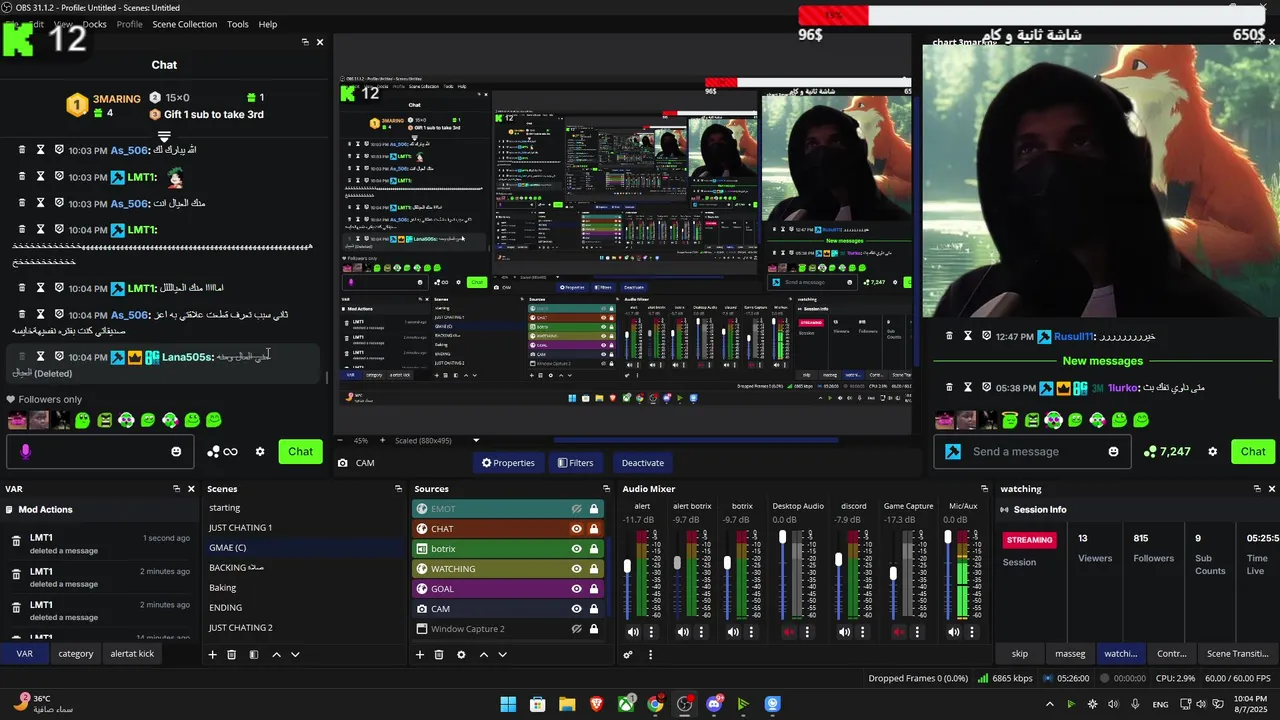Image resolution: width=1280 pixels, height=720 pixels.
Task: Open the Scene Collection menu
Action: tap(184, 24)
